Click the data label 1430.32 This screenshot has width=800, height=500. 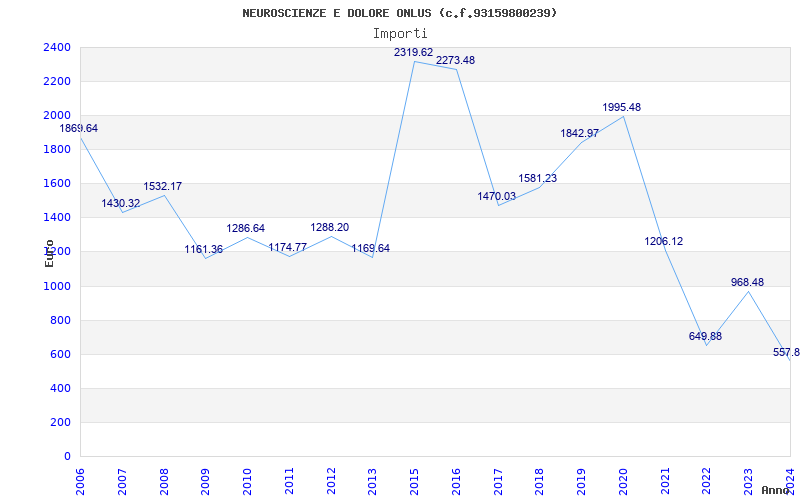pyautogui.click(x=120, y=204)
